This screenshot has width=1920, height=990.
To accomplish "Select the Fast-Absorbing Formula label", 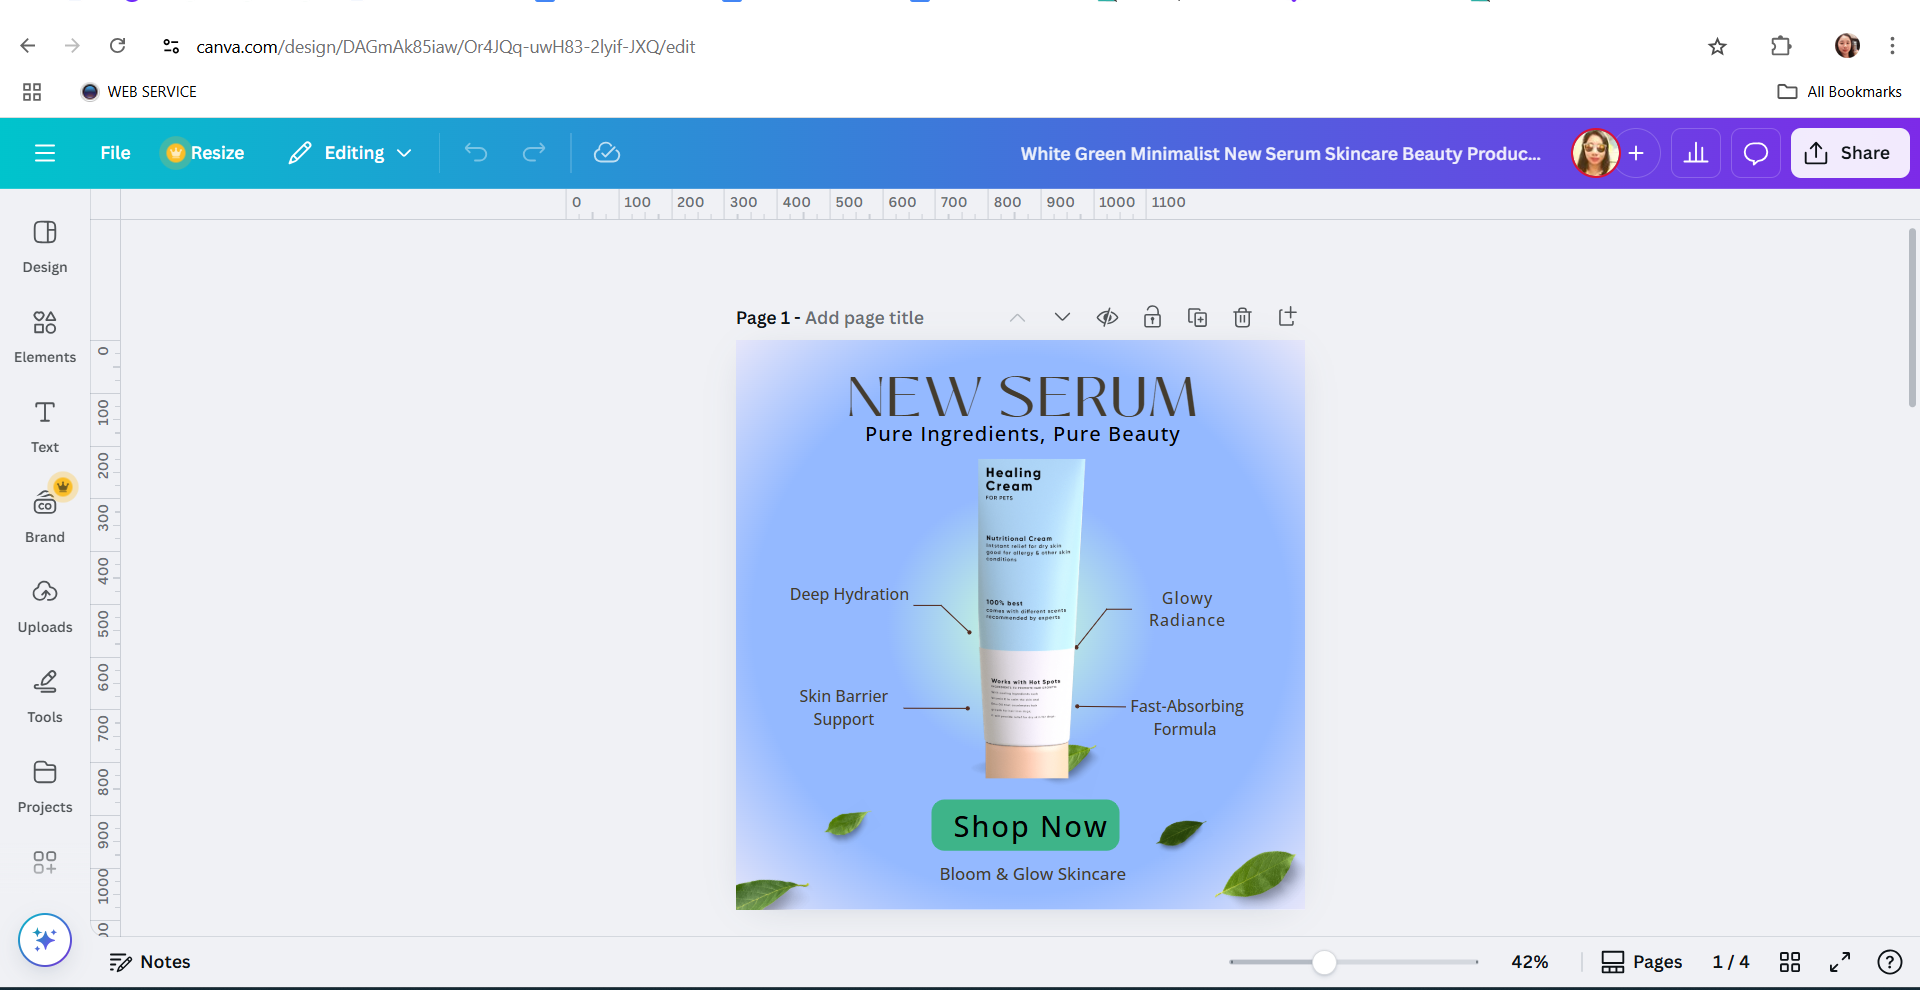I will [1187, 718].
